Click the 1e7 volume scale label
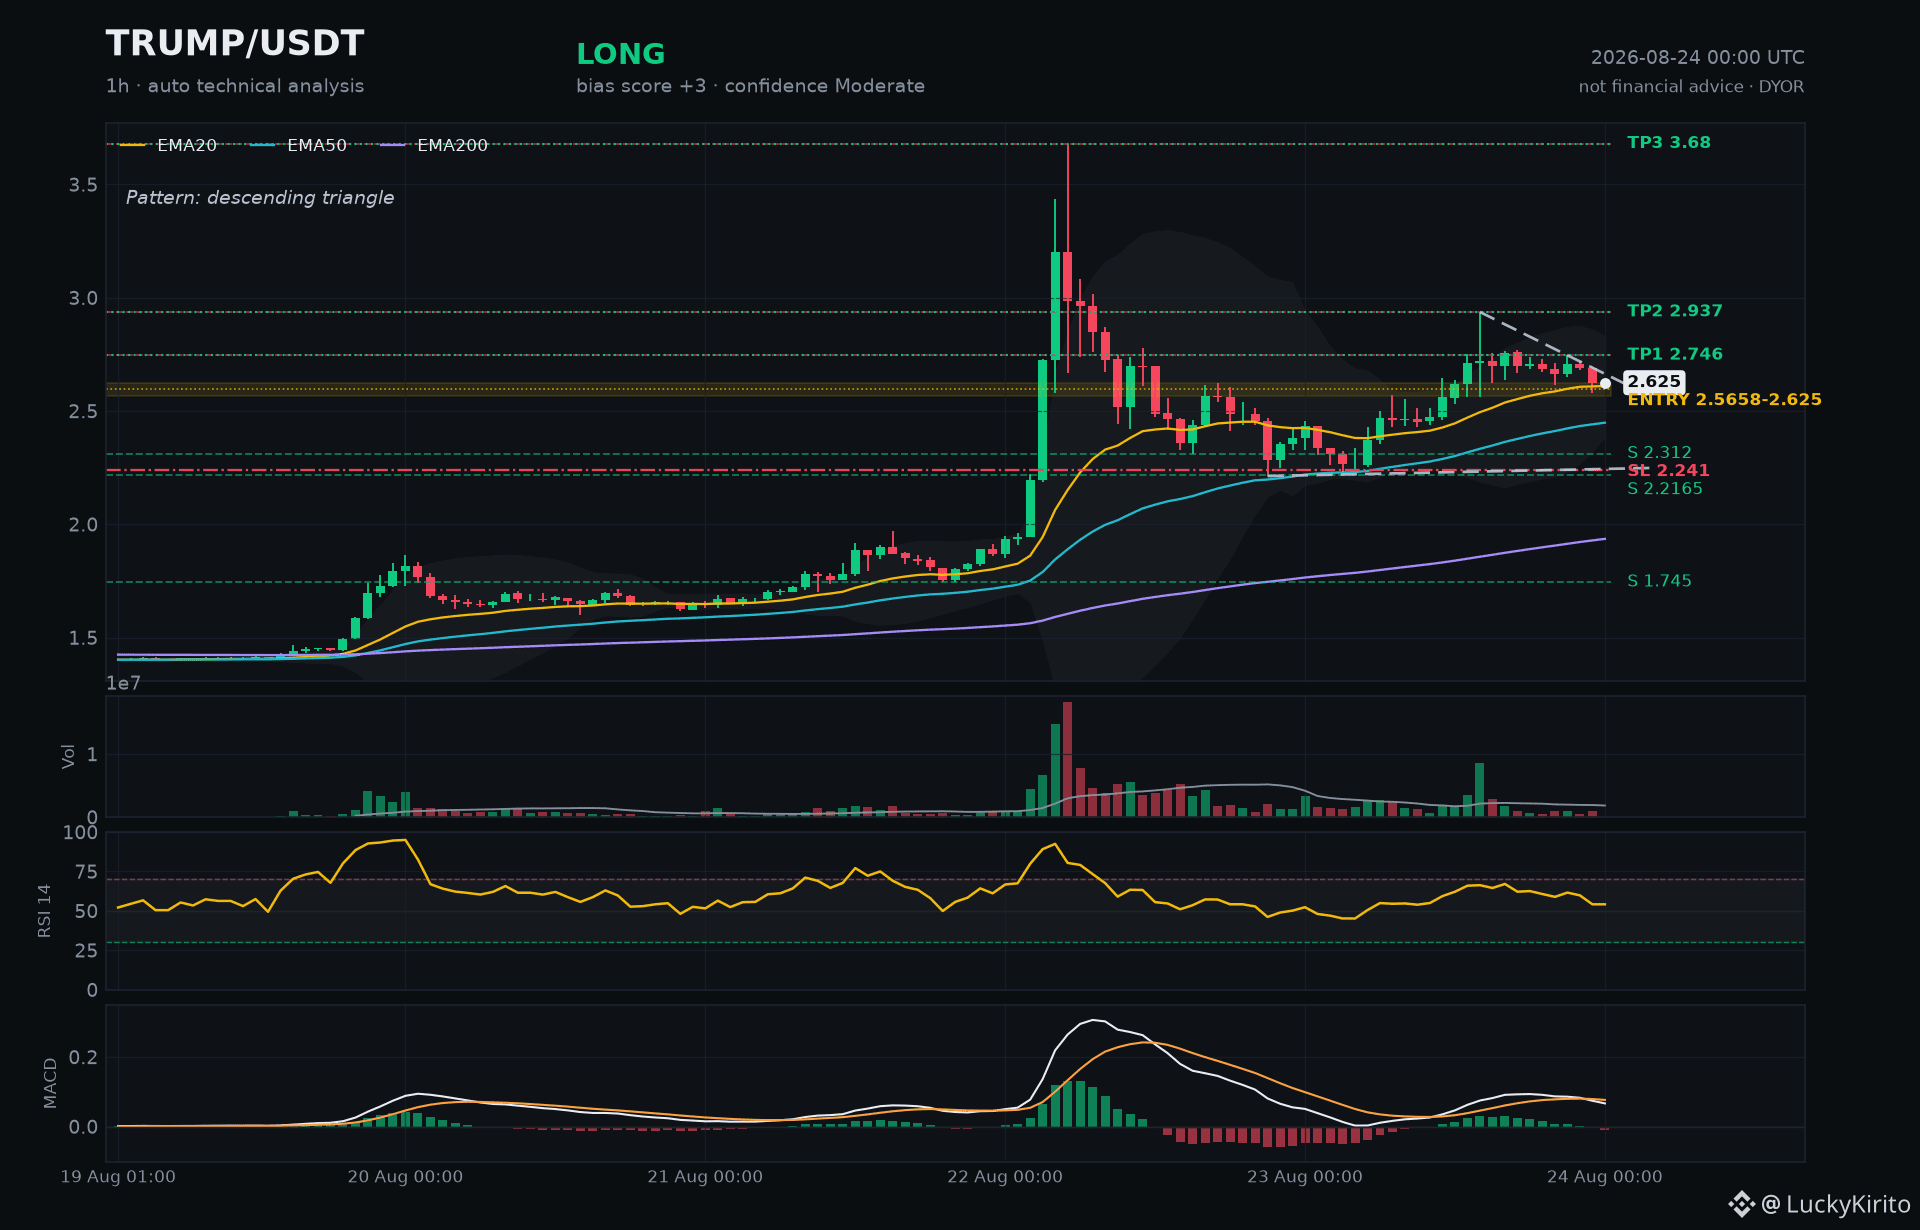1920x1230 pixels. [124, 684]
